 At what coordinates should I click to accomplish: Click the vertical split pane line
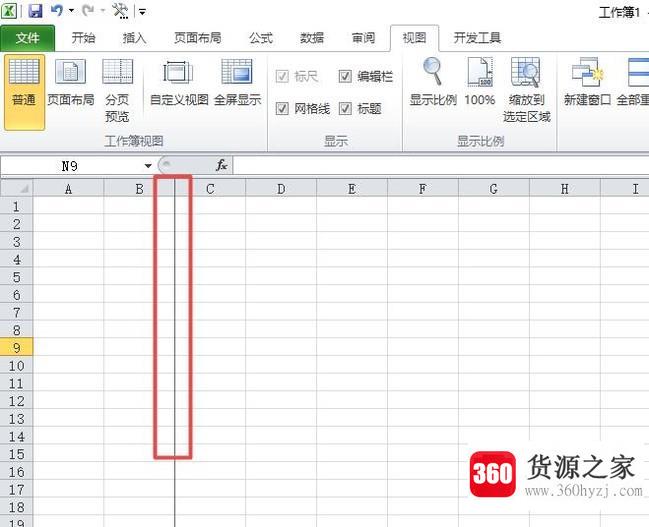(x=175, y=352)
